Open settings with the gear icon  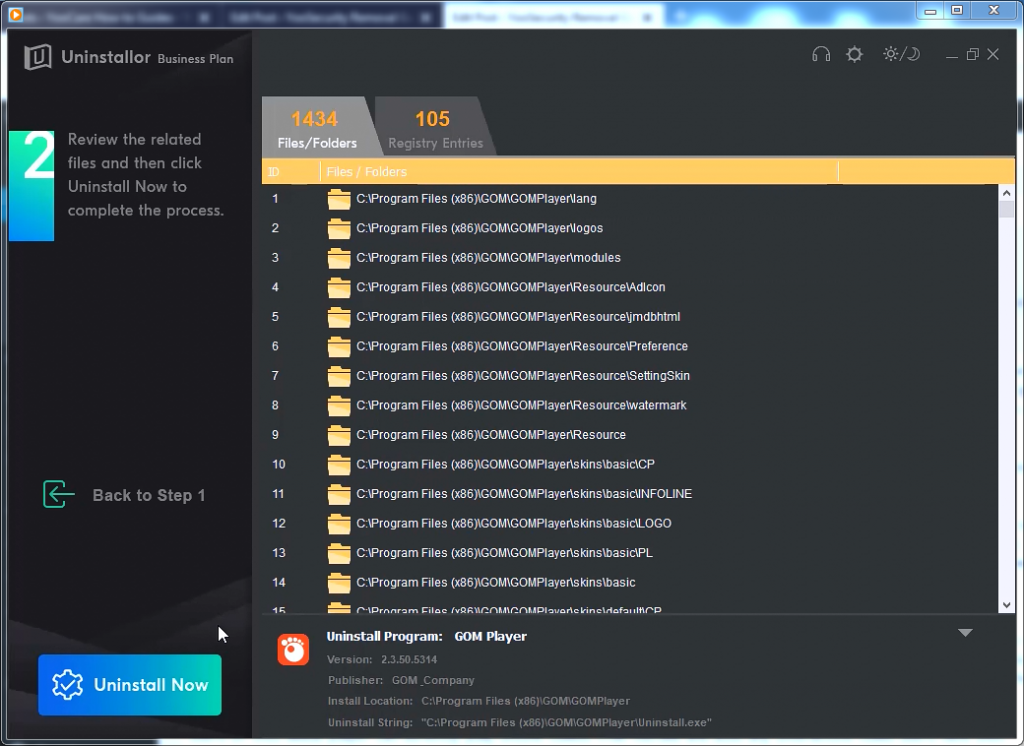pyautogui.click(x=854, y=54)
